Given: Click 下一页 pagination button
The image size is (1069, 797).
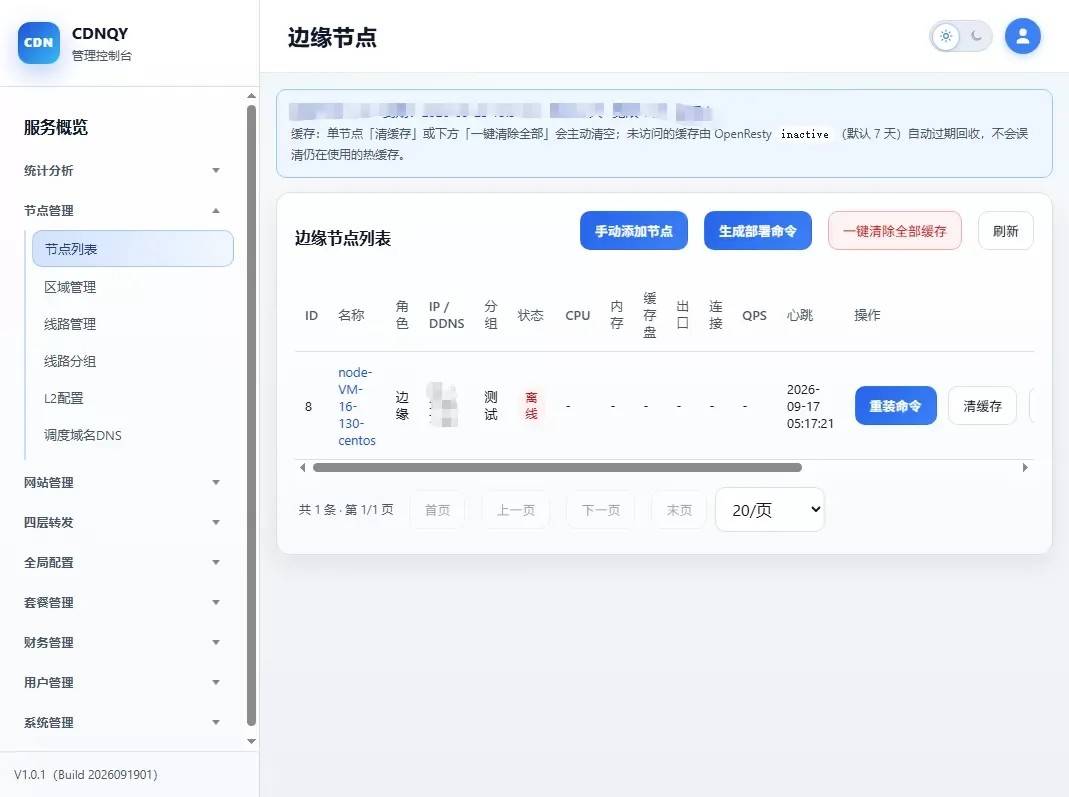Looking at the screenshot, I should (x=601, y=510).
